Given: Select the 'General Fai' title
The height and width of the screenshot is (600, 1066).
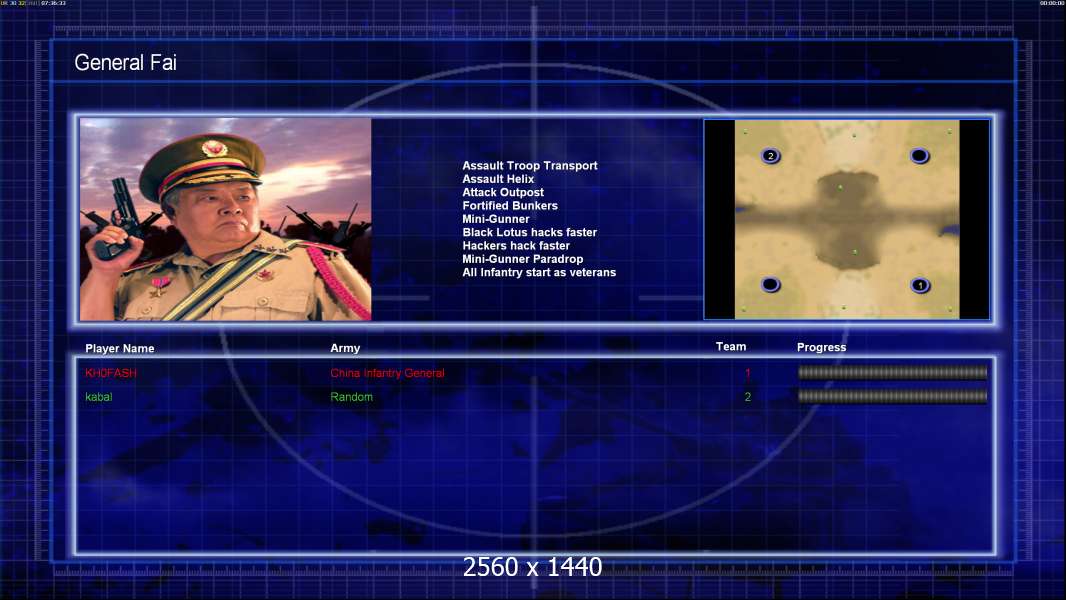Looking at the screenshot, I should pos(125,63).
